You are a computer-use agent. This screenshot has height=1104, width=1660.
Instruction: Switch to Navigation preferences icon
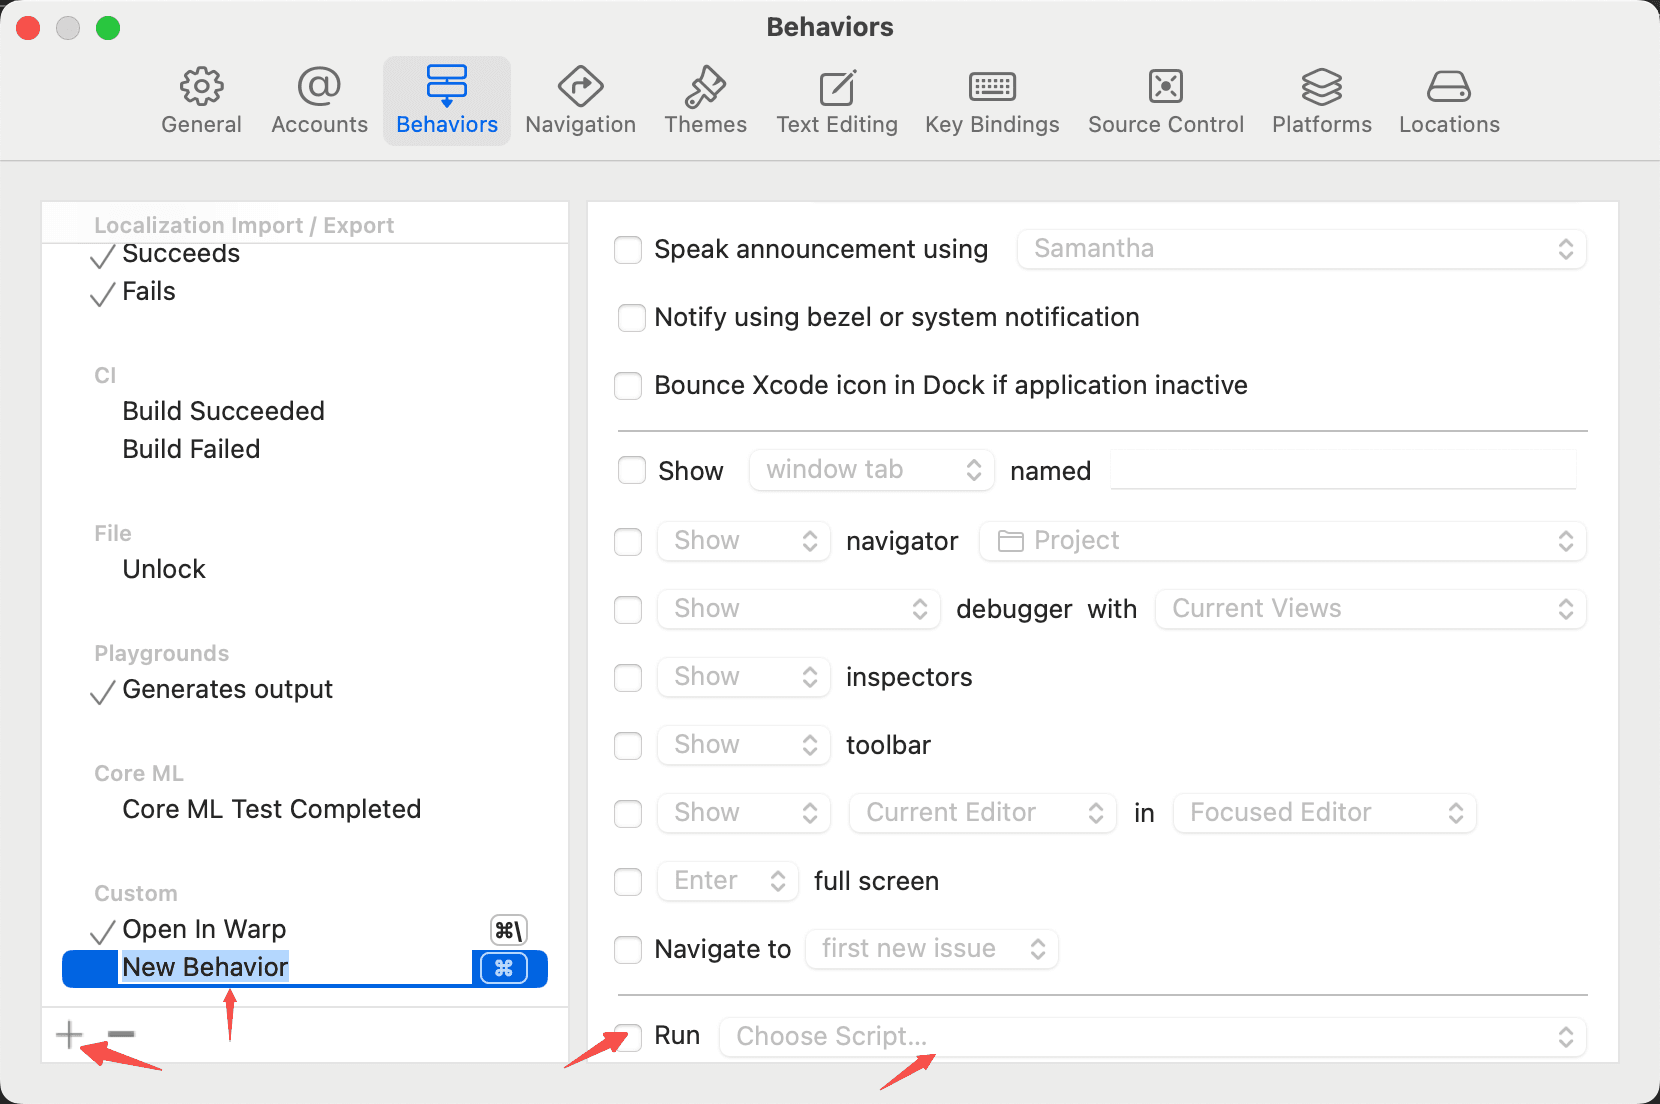[x=580, y=87]
